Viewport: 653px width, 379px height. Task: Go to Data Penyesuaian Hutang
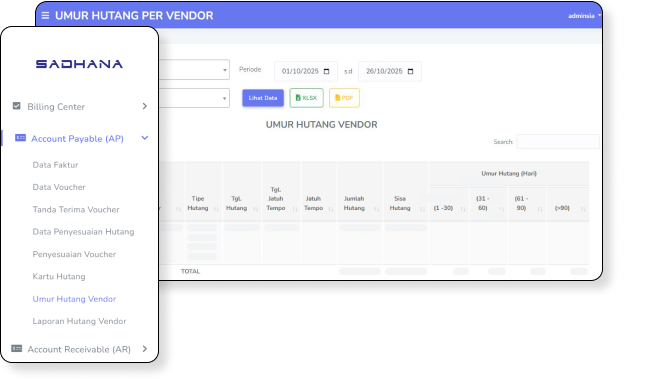(83, 232)
